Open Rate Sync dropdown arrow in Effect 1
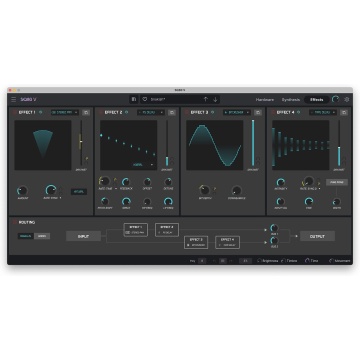This screenshot has height=360, width=360. coord(61,198)
